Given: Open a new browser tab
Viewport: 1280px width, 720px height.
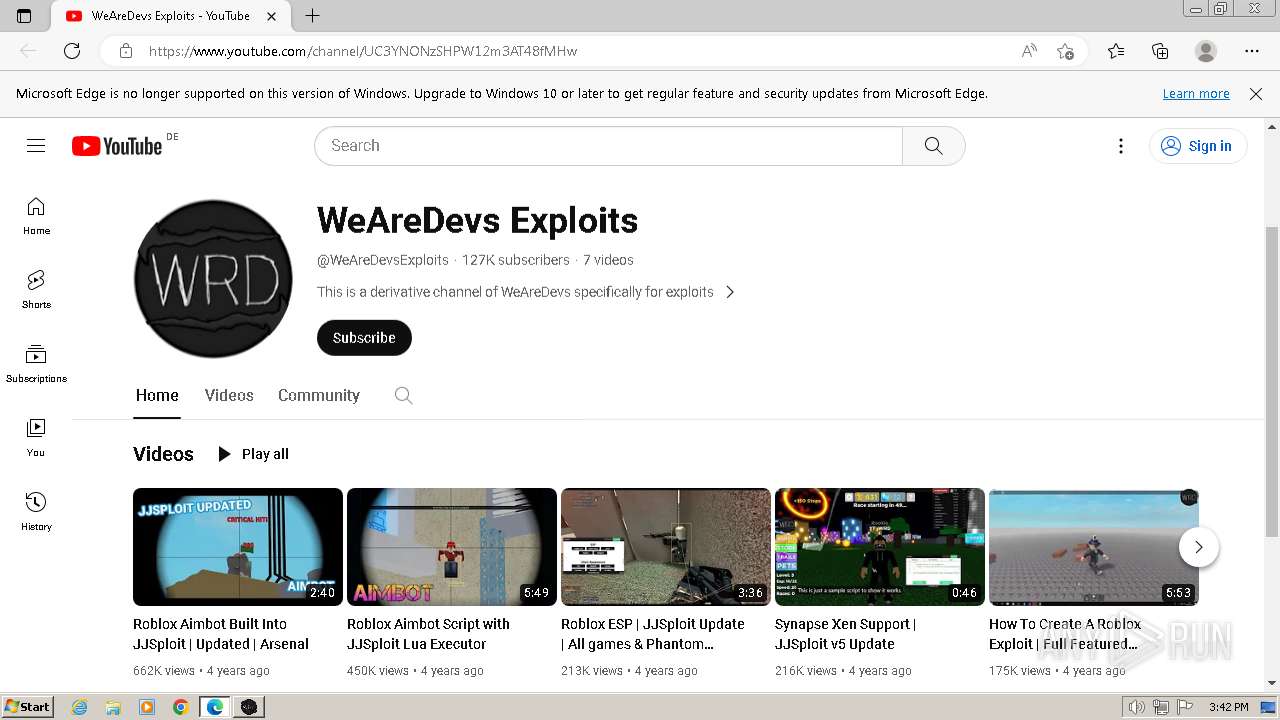Looking at the screenshot, I should tap(312, 16).
